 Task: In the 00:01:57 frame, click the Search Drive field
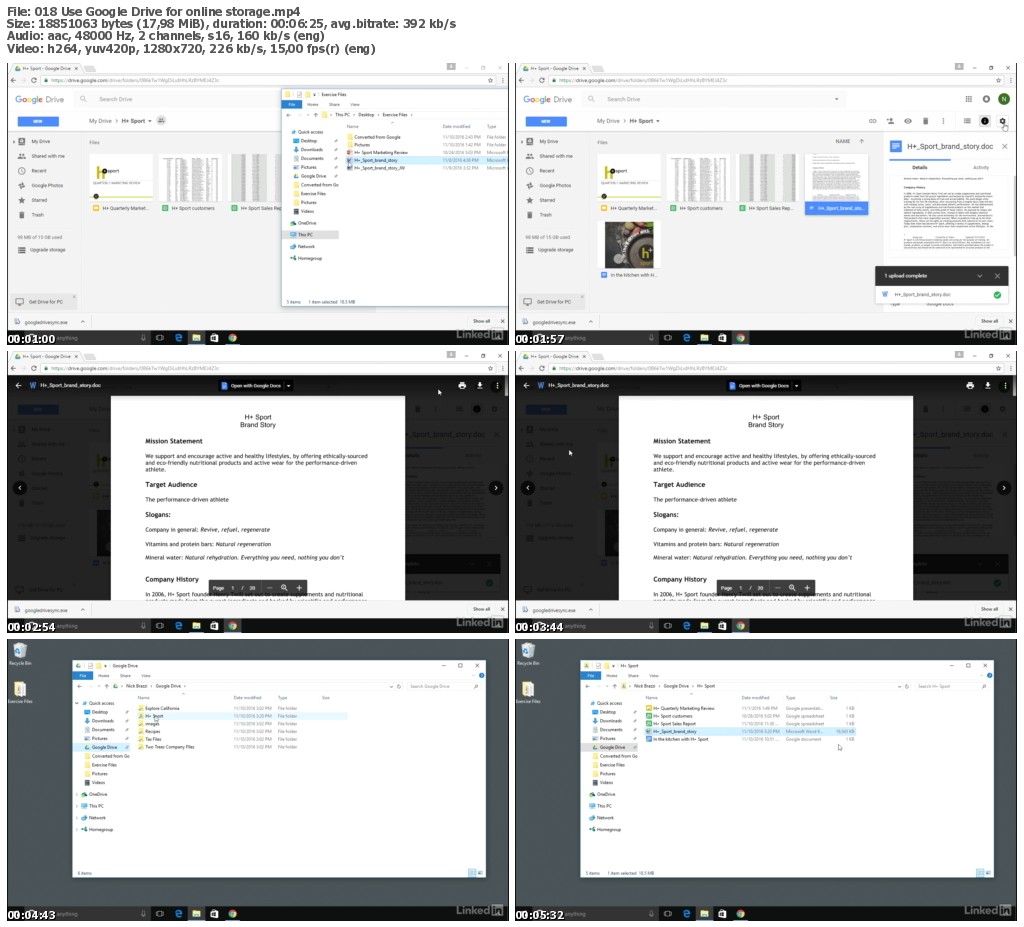(715, 99)
